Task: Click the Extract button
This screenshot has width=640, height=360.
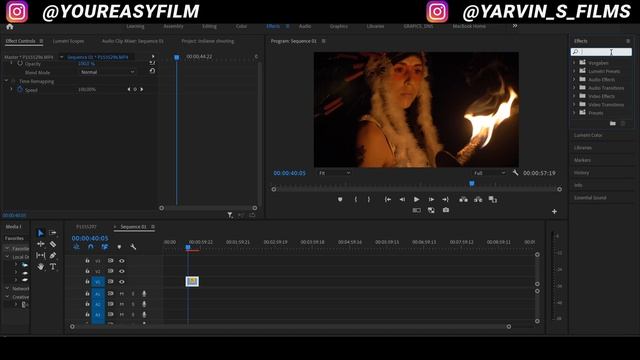Action: click(x=478, y=200)
